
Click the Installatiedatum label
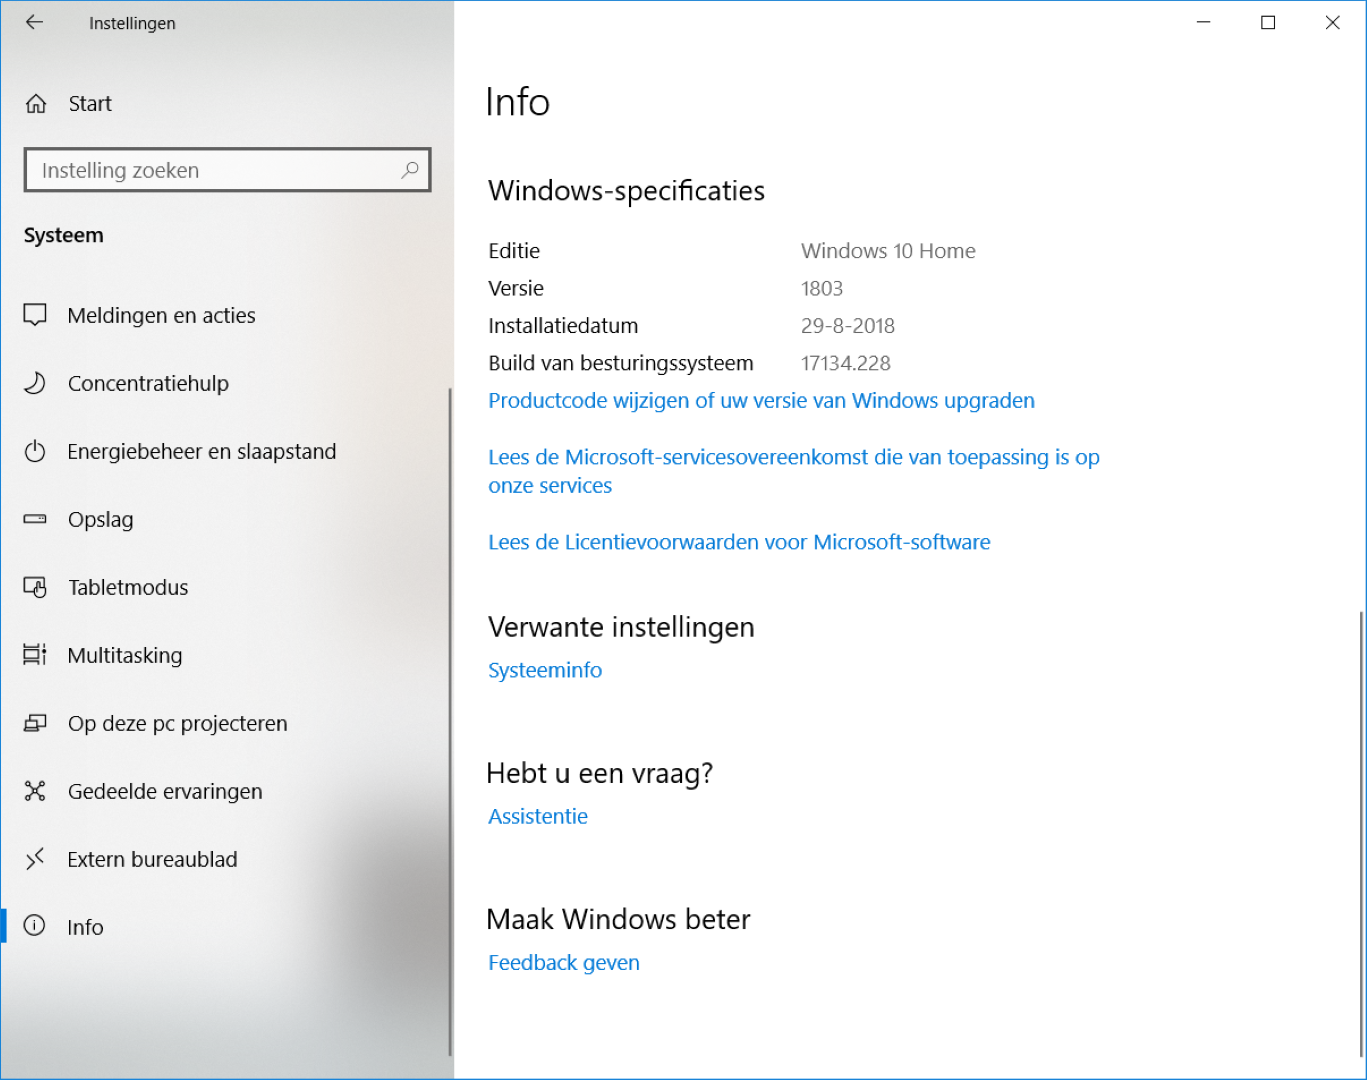point(563,326)
